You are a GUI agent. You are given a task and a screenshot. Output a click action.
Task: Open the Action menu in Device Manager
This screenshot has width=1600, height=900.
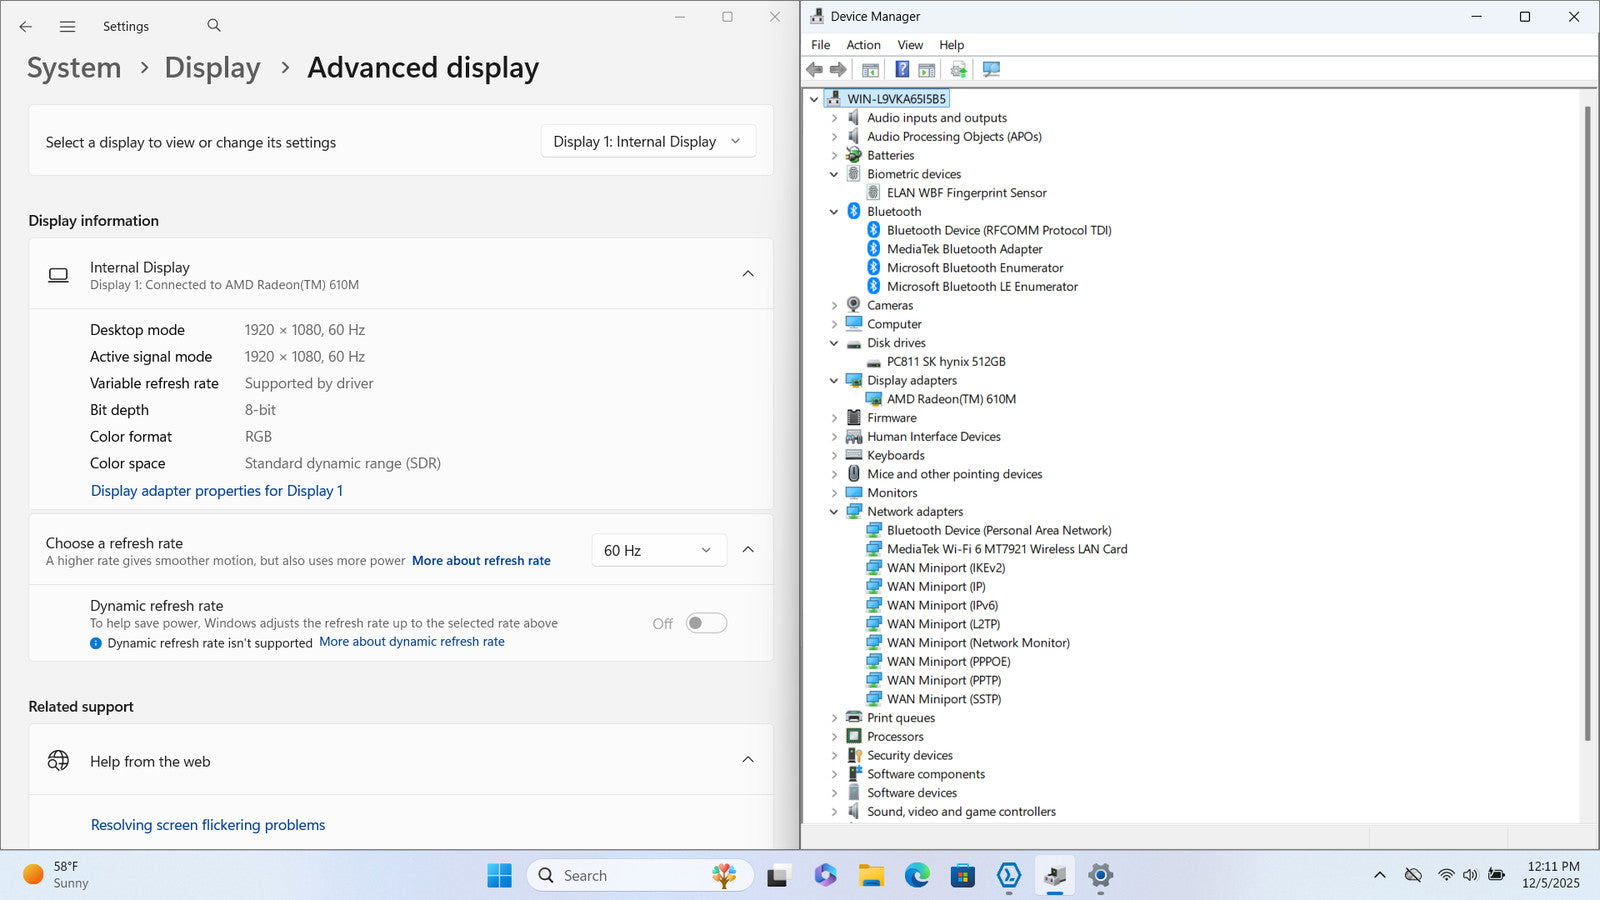[863, 45]
